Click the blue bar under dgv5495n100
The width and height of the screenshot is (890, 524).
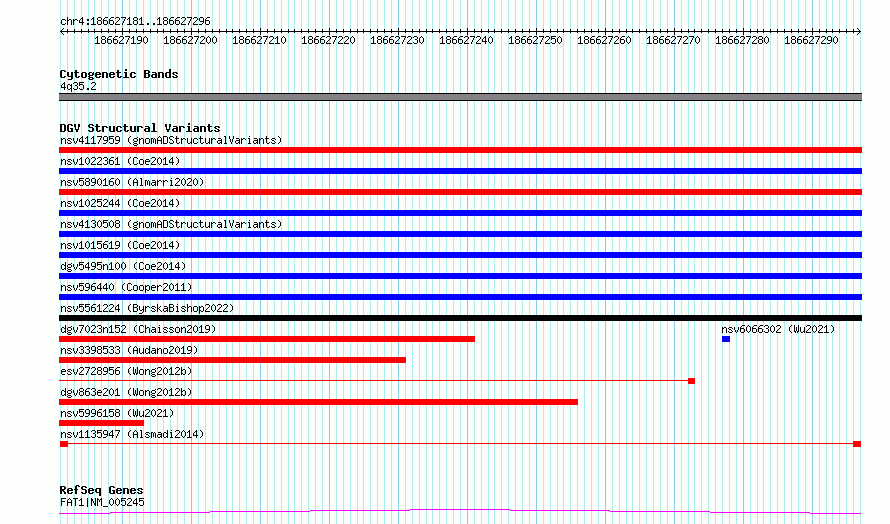coord(460,276)
